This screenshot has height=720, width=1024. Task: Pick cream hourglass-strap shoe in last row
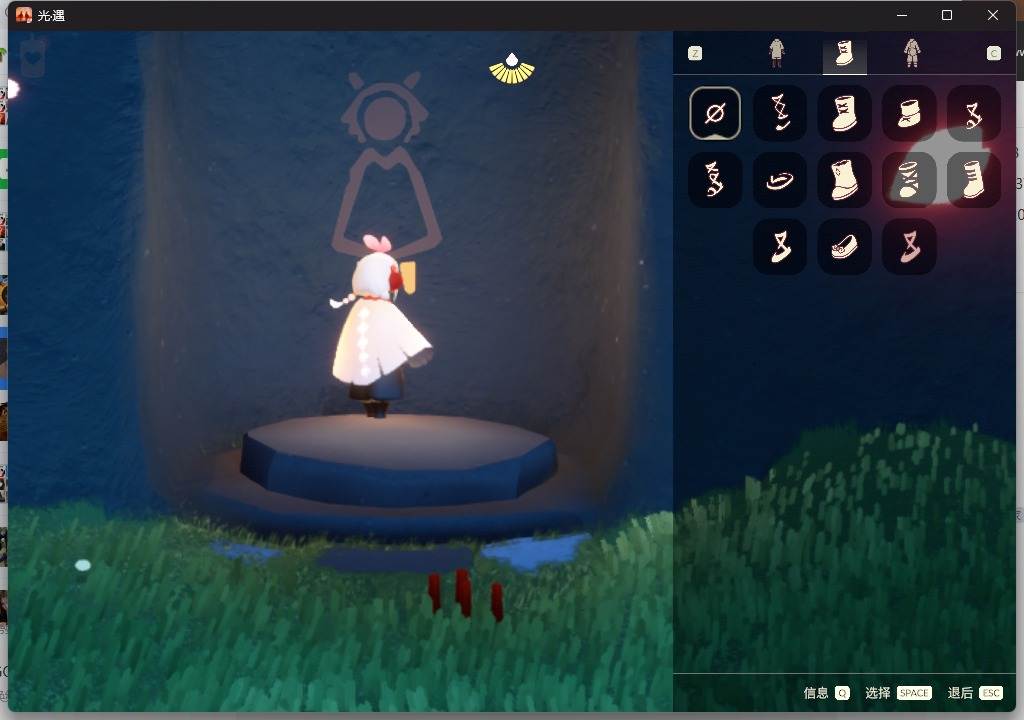pyautogui.click(x=779, y=246)
